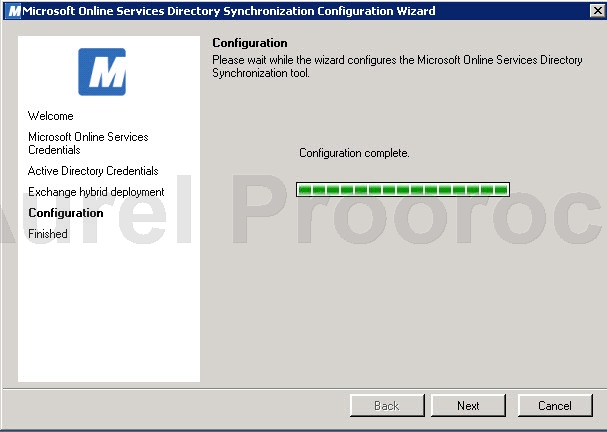
Task: Select the Configuration step in sidebar
Action: pyautogui.click(x=66, y=213)
